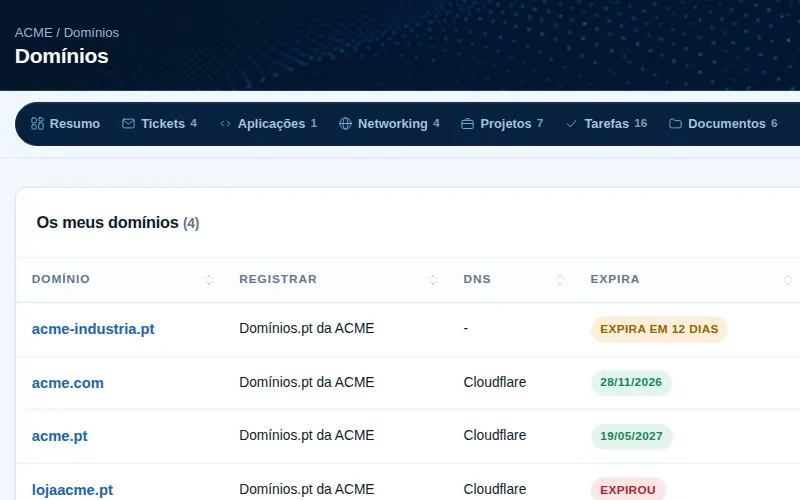Screen dimensions: 800x500
Task: Click the registrar cell for lojaacme.pt
Action: click(307, 489)
